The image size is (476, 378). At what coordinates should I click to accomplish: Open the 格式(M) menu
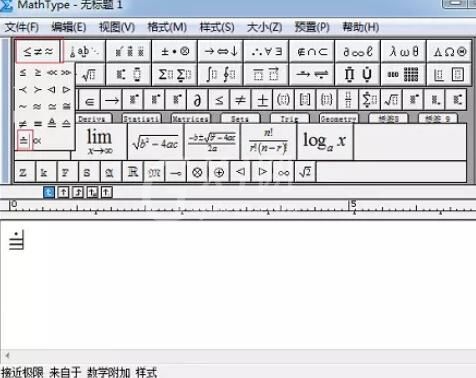coord(167,27)
